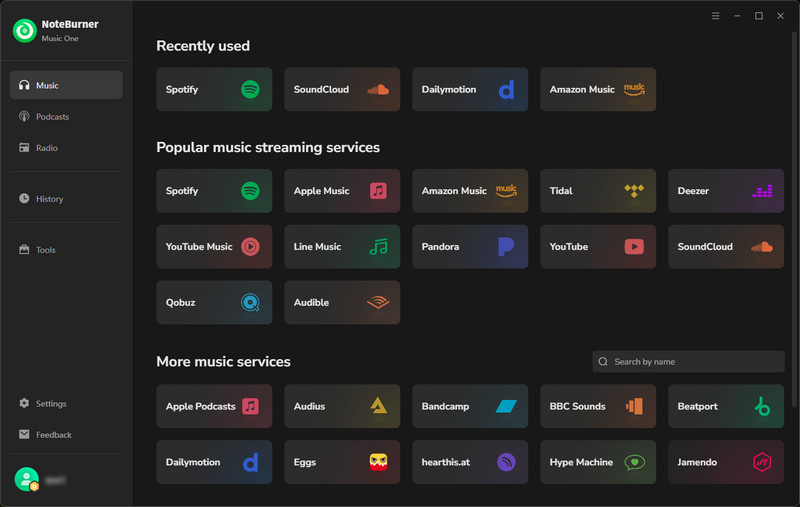Select YouTube Music service card
This screenshot has height=507, width=800.
point(214,246)
